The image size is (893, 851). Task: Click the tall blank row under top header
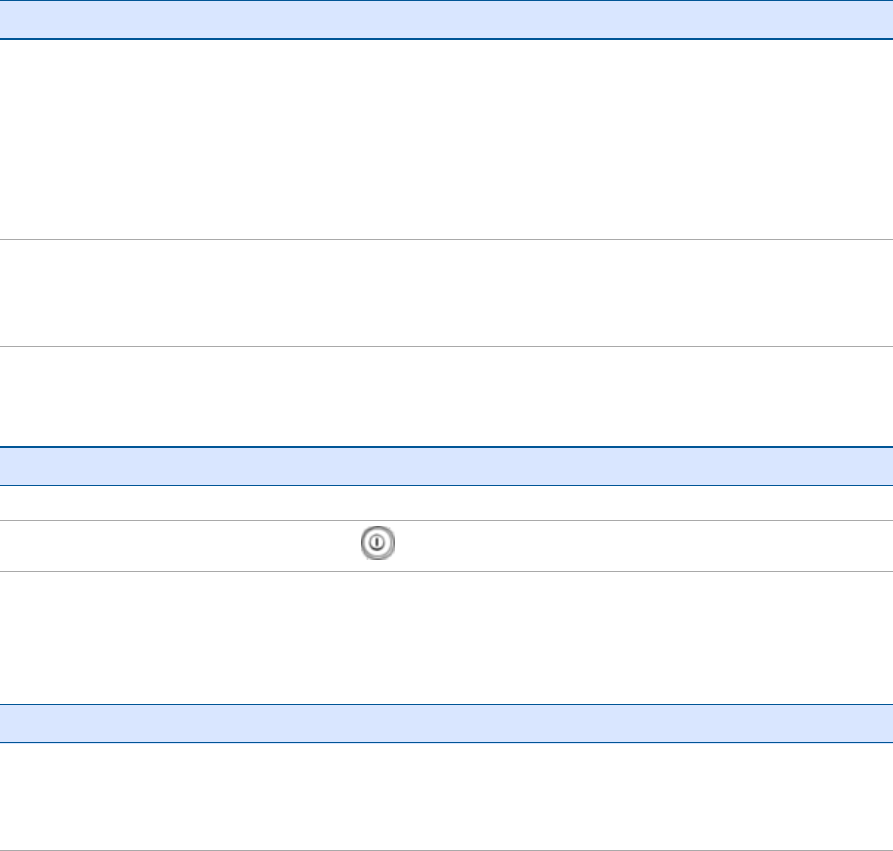point(446,139)
